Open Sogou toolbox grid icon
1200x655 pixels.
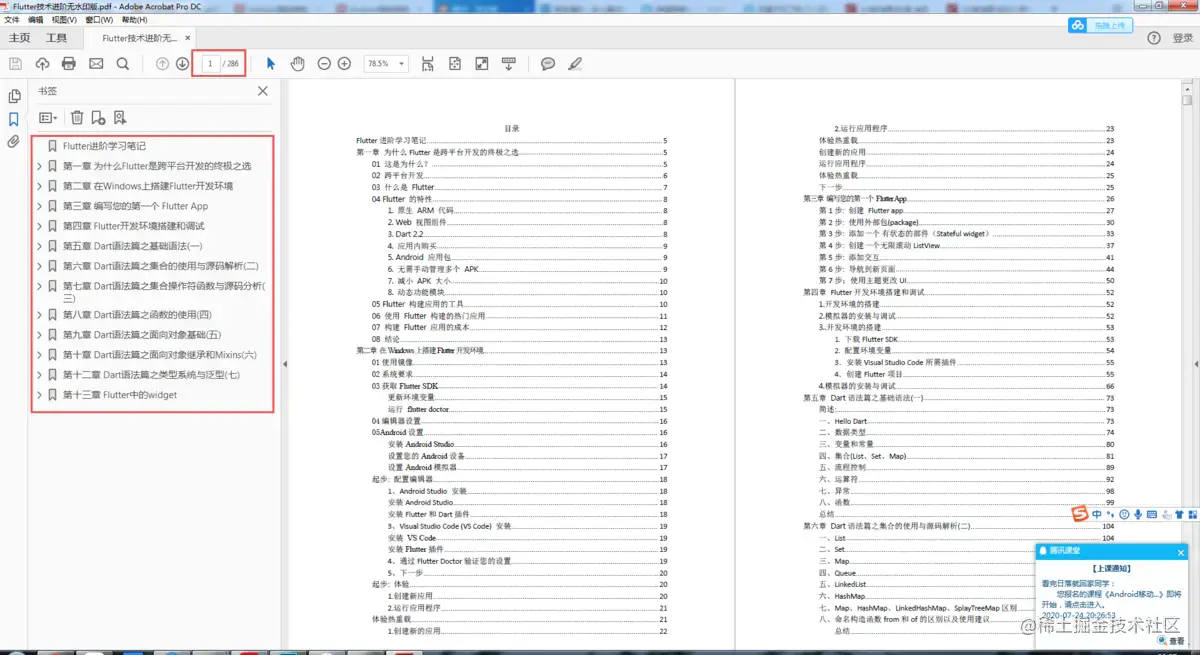point(1193,514)
